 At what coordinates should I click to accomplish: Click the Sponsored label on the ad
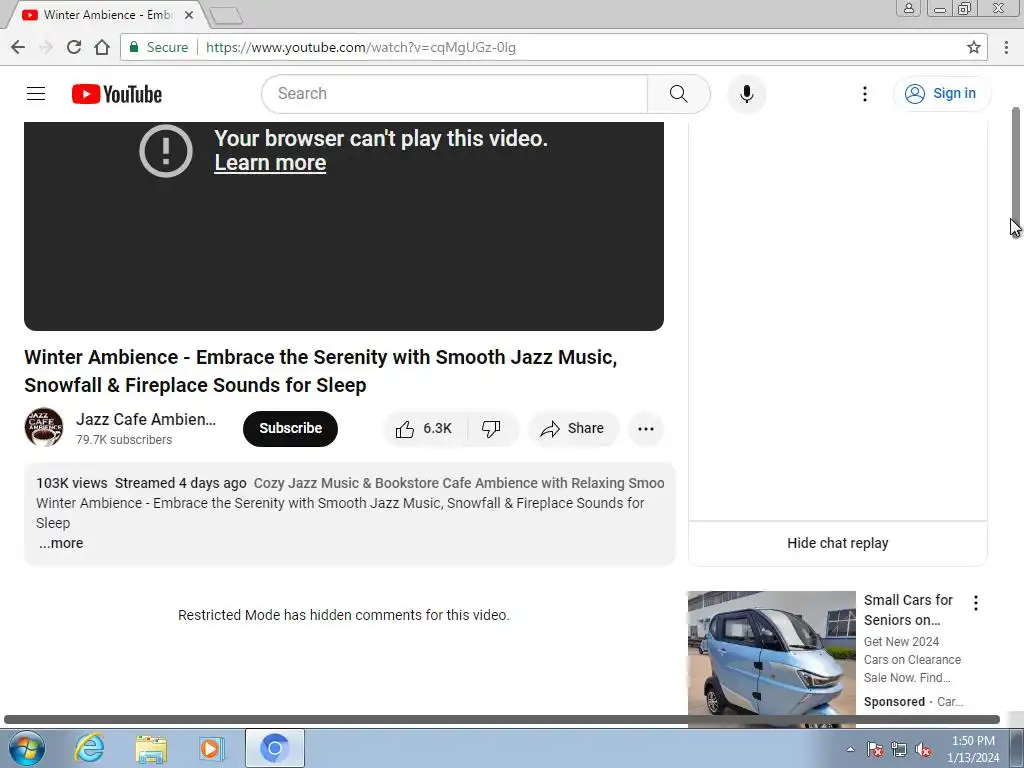click(x=894, y=702)
